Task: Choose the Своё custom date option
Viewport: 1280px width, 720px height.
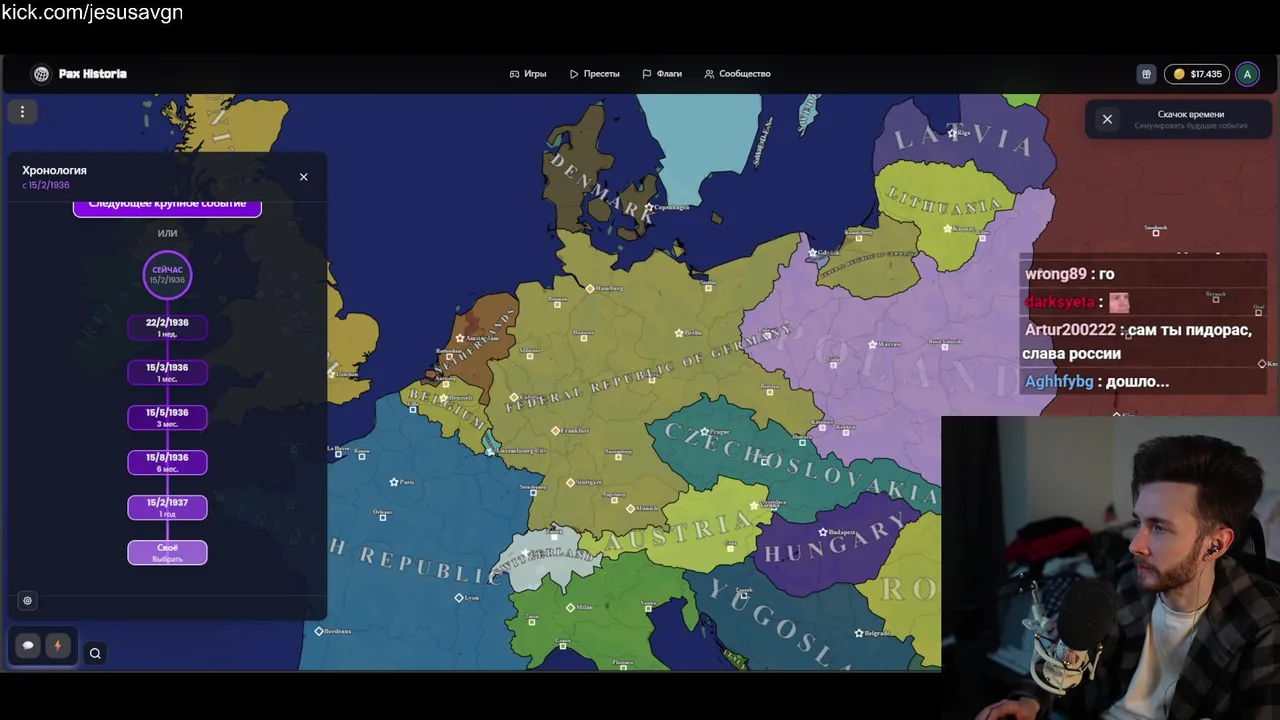Action: [167, 553]
